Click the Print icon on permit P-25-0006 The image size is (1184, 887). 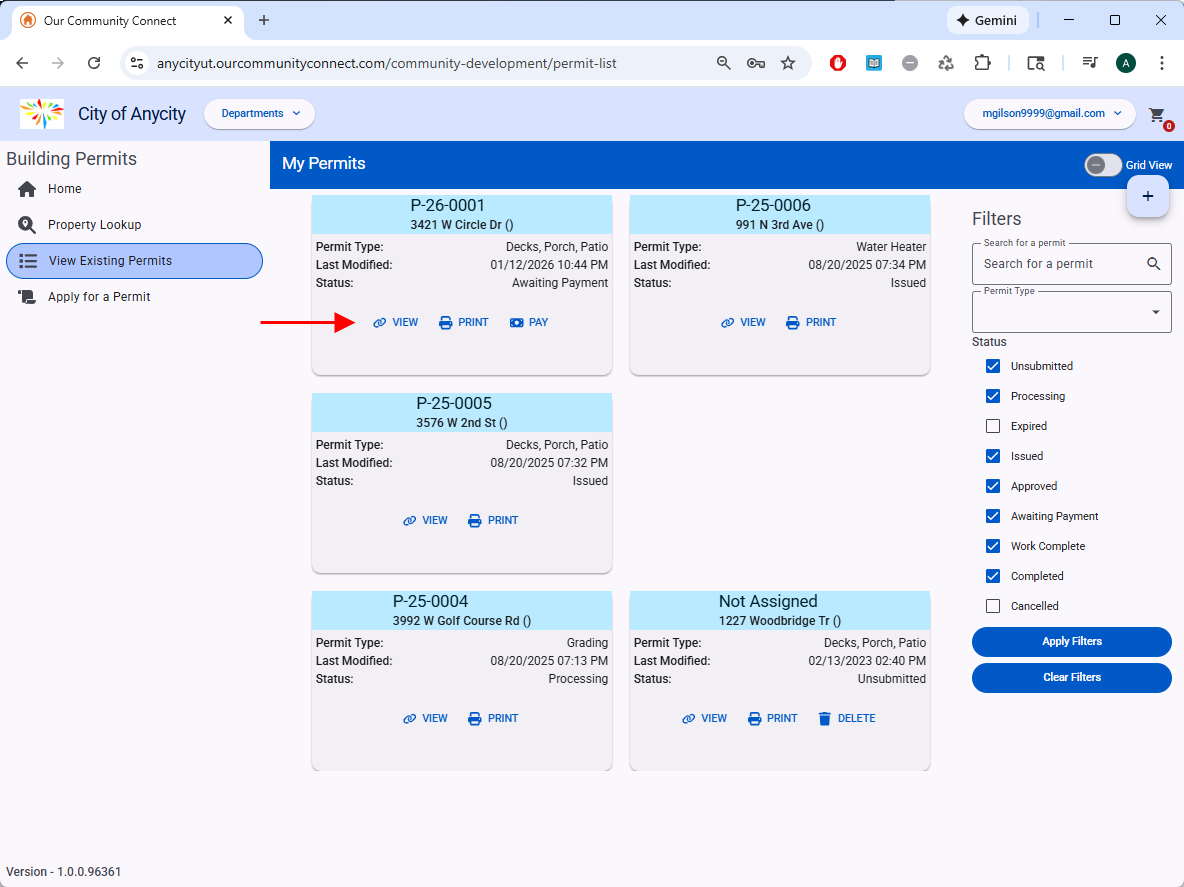pyautogui.click(x=793, y=323)
